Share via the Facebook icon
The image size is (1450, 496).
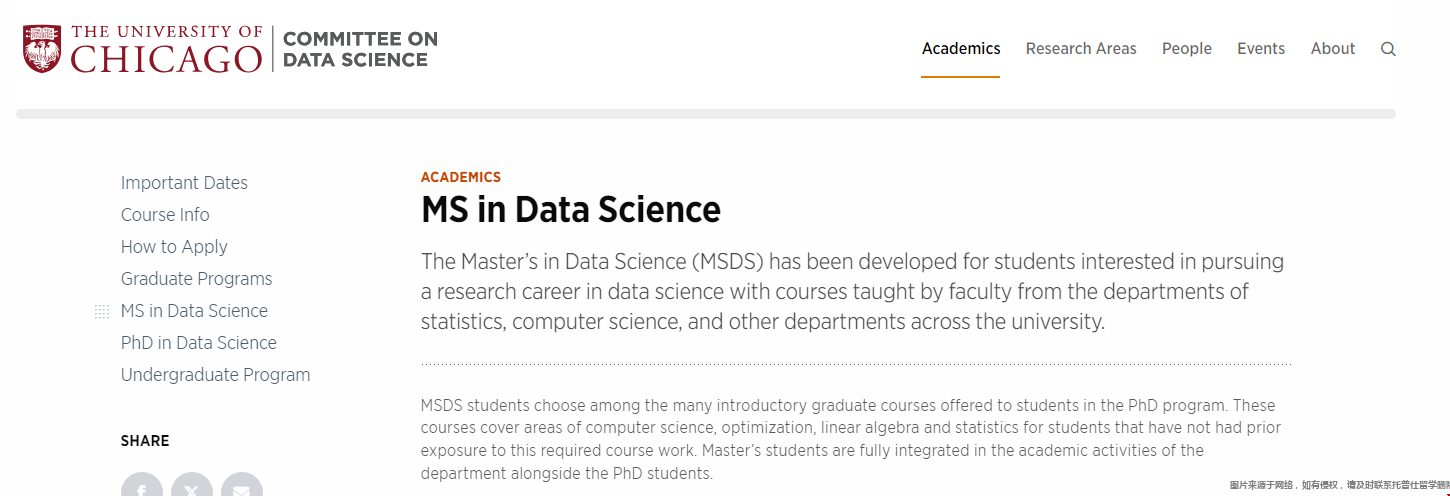click(142, 486)
